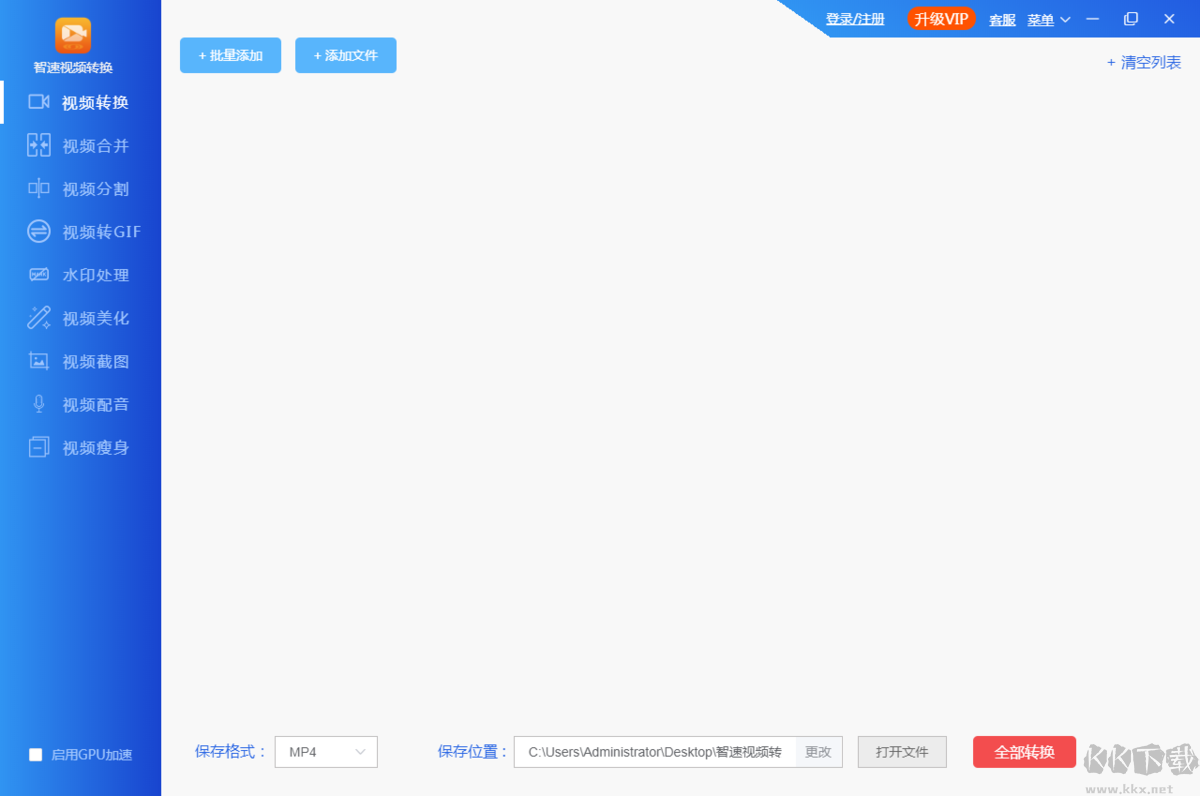Click the 升级VIP upgrade button
Viewport: 1200px width, 796px height.
tap(940, 18)
